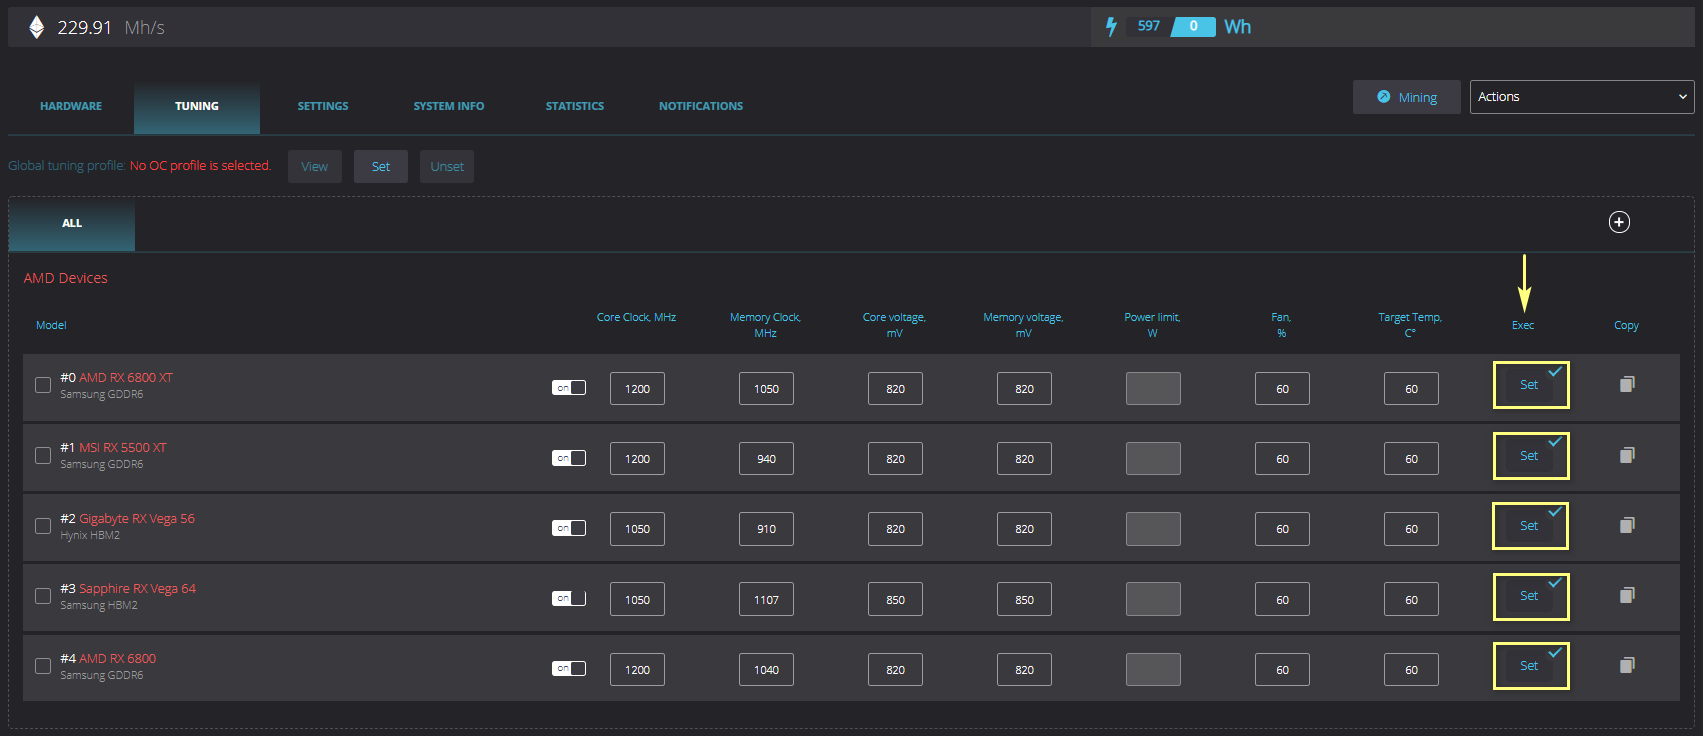Select the Tuning tab
This screenshot has height=736, width=1703.
[x=197, y=106]
